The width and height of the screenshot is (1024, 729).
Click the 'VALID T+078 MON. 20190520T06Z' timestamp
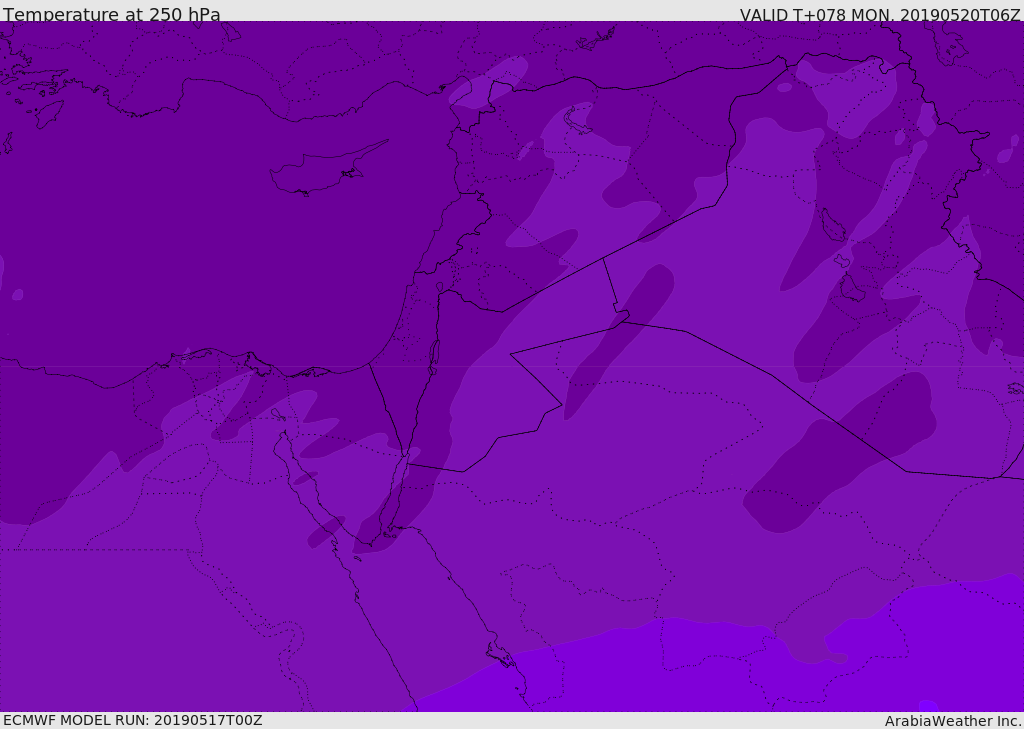[880, 15]
